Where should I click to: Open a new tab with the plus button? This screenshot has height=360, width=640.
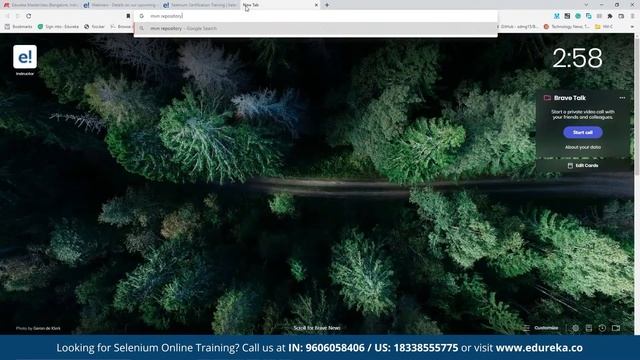[x=327, y=5]
